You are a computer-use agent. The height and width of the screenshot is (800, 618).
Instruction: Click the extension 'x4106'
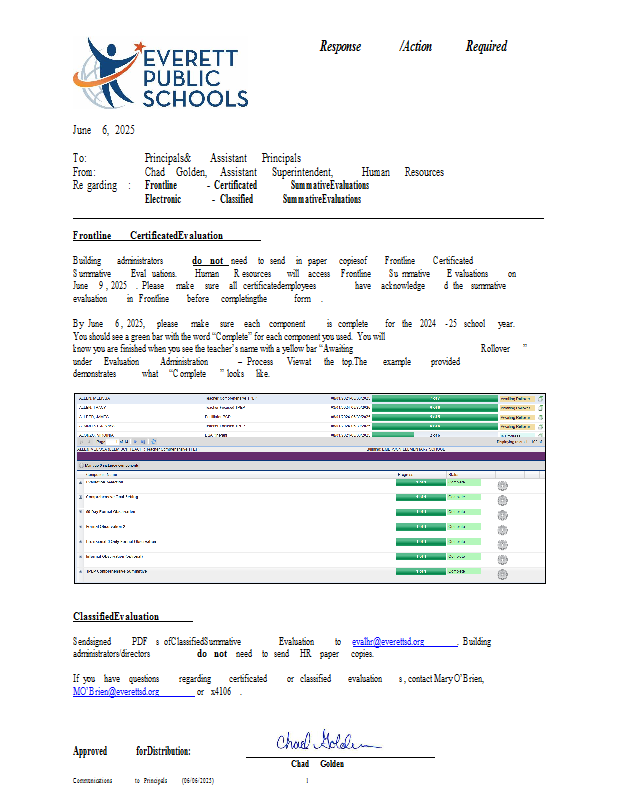[x=221, y=691]
